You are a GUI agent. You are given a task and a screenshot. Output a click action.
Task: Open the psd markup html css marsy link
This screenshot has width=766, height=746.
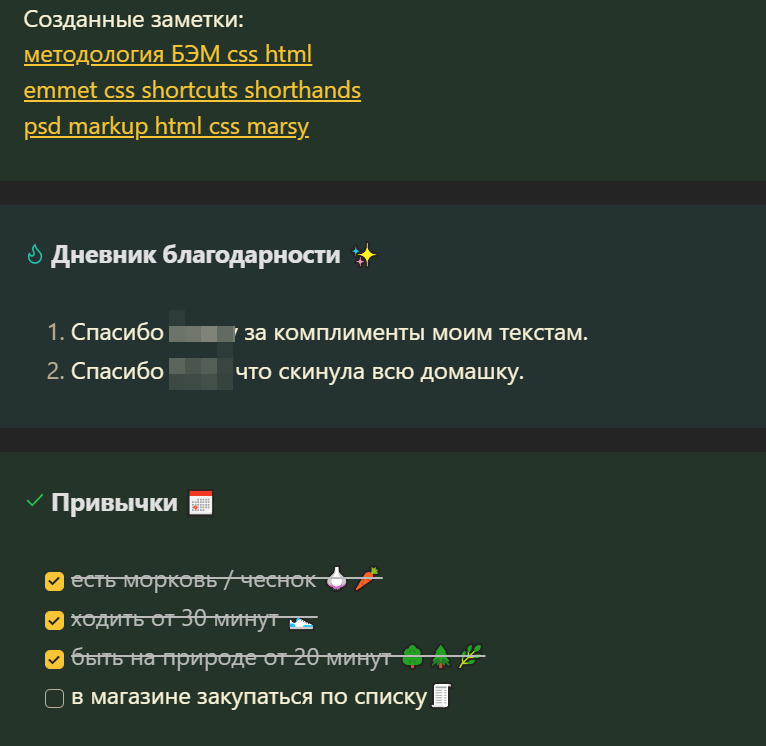click(x=166, y=127)
